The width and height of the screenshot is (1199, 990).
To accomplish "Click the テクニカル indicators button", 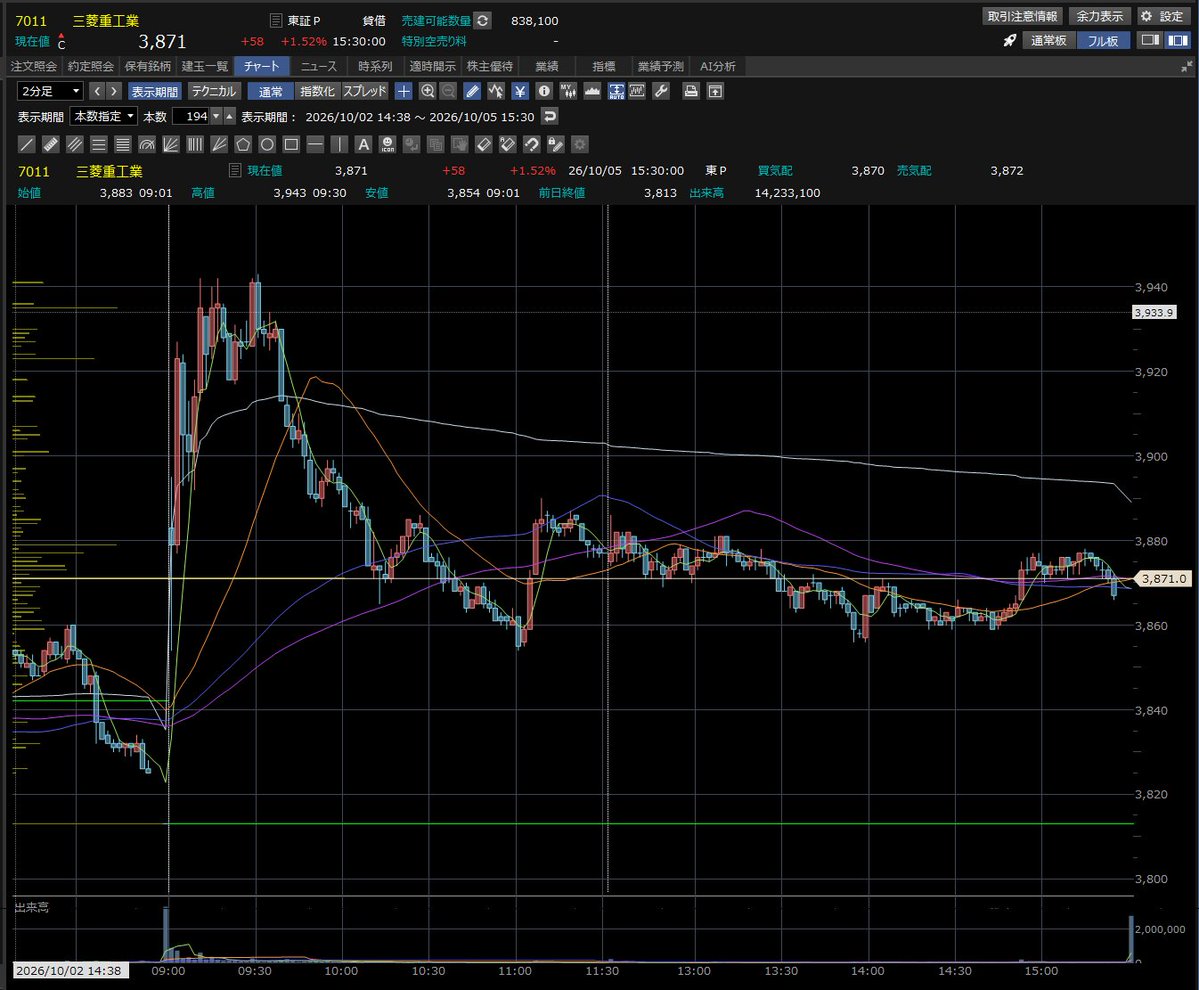I will [x=213, y=92].
